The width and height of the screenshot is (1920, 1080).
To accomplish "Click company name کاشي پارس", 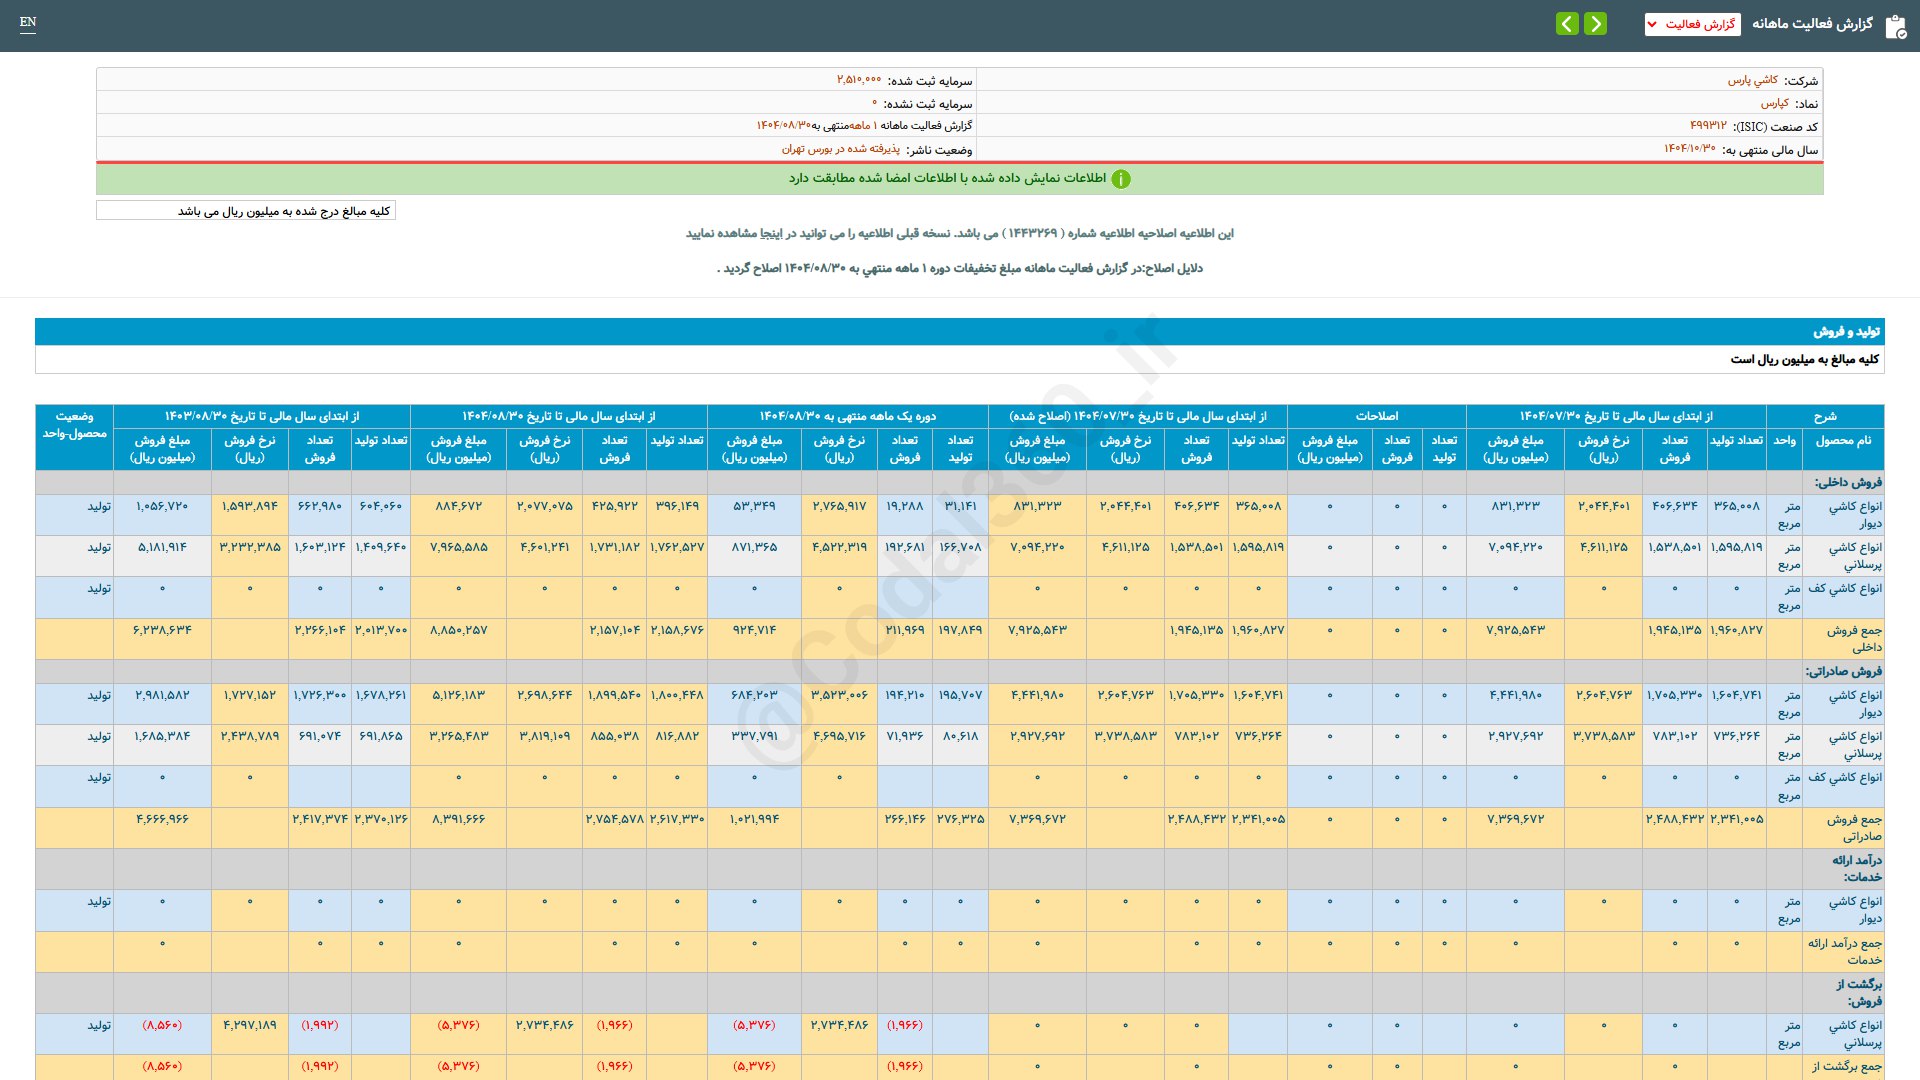I will (1753, 80).
